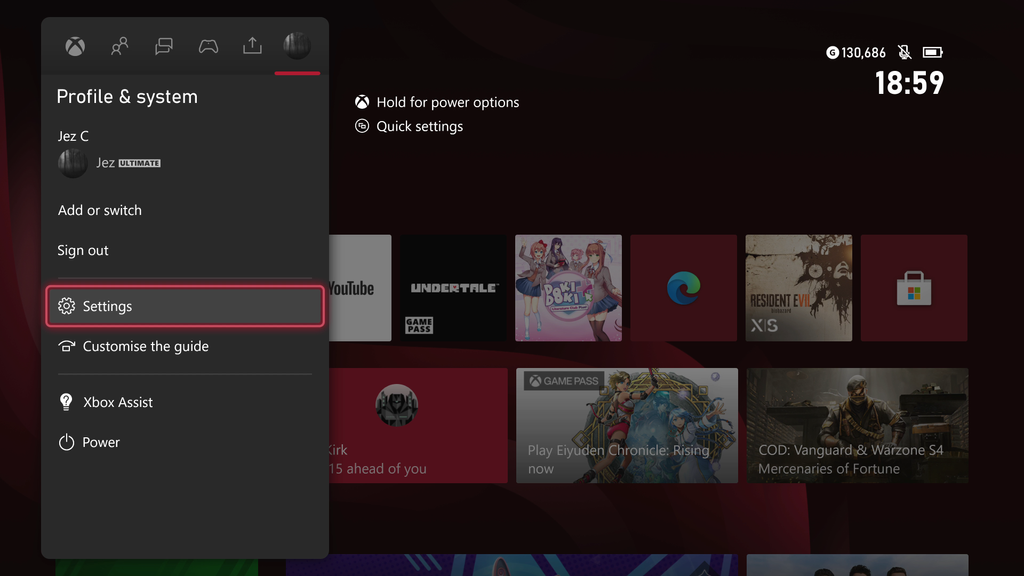Open Play Eiyuden Chronicle: Rising now banner
Screen dimensions: 1024x576
click(x=627, y=425)
